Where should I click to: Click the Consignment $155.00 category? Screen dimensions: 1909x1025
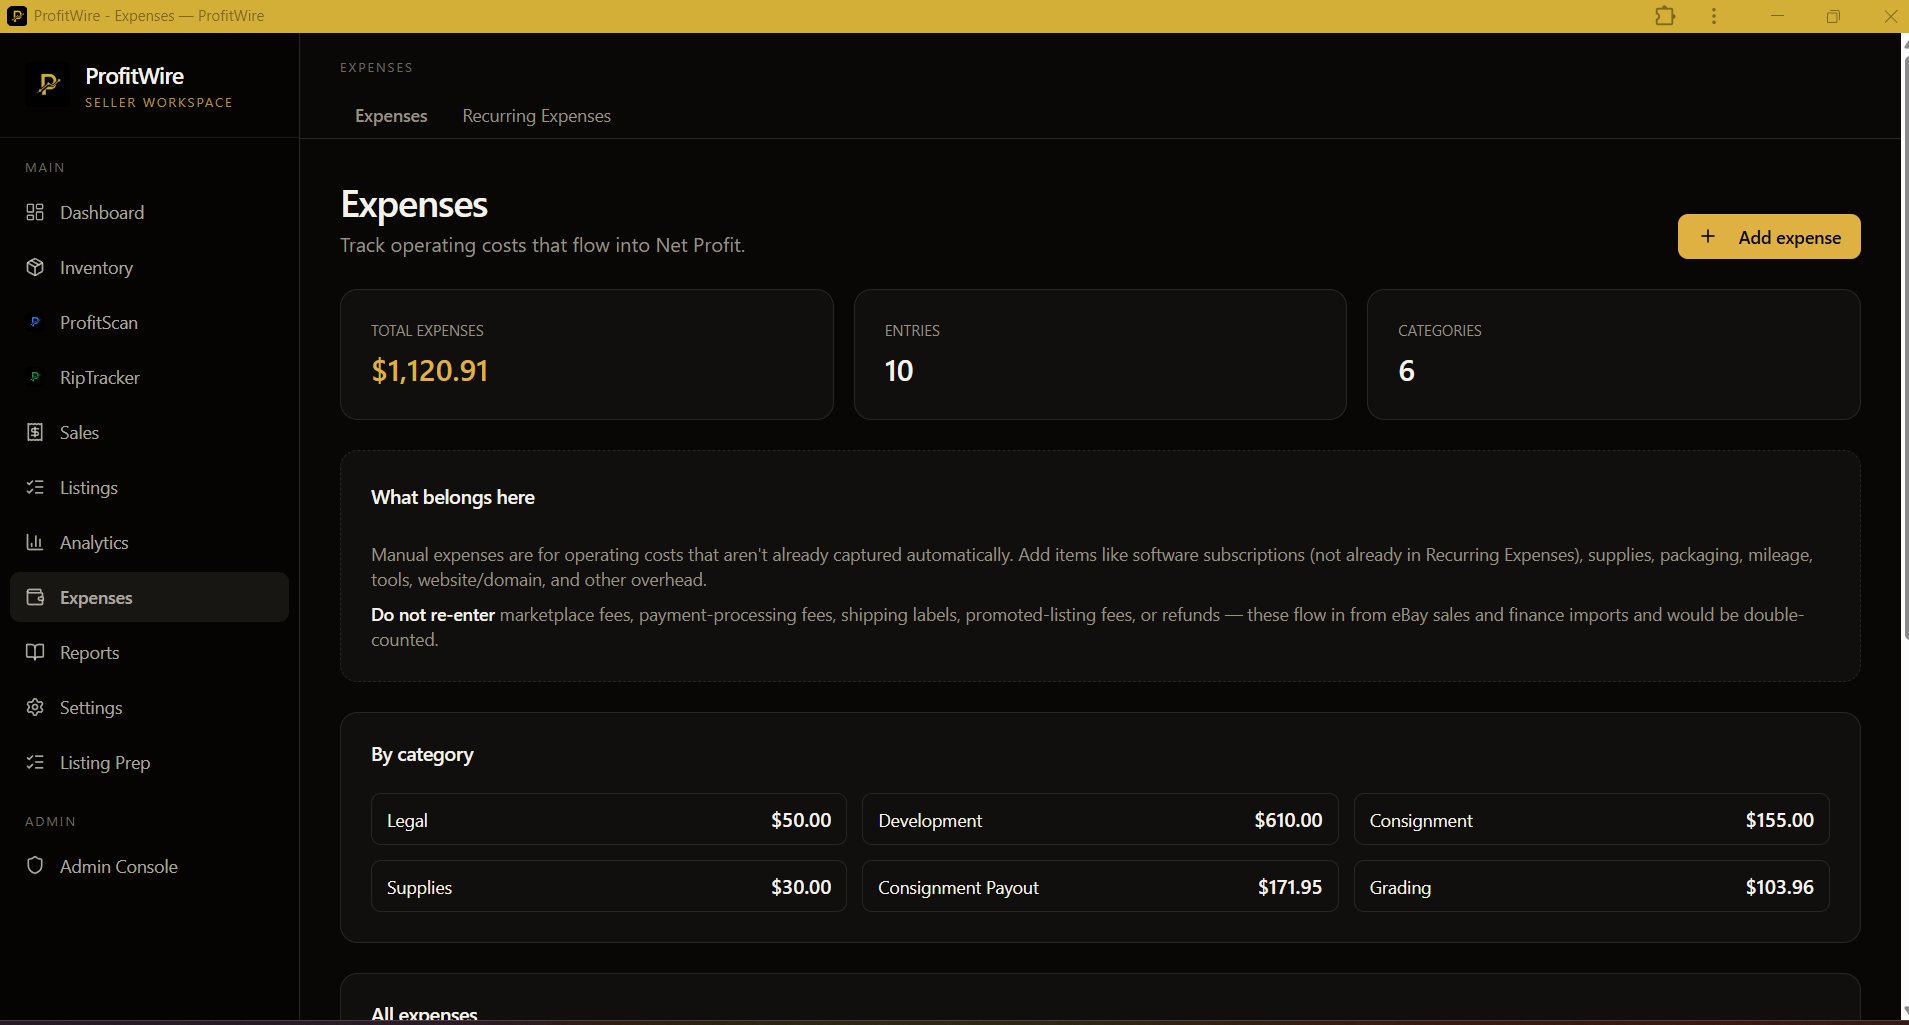pos(1591,819)
